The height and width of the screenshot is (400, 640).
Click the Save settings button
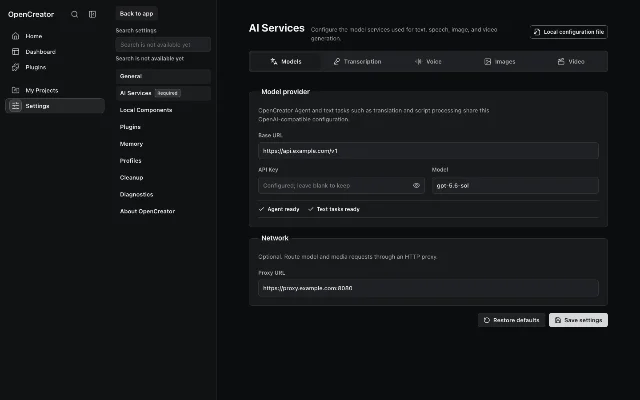[578, 320]
